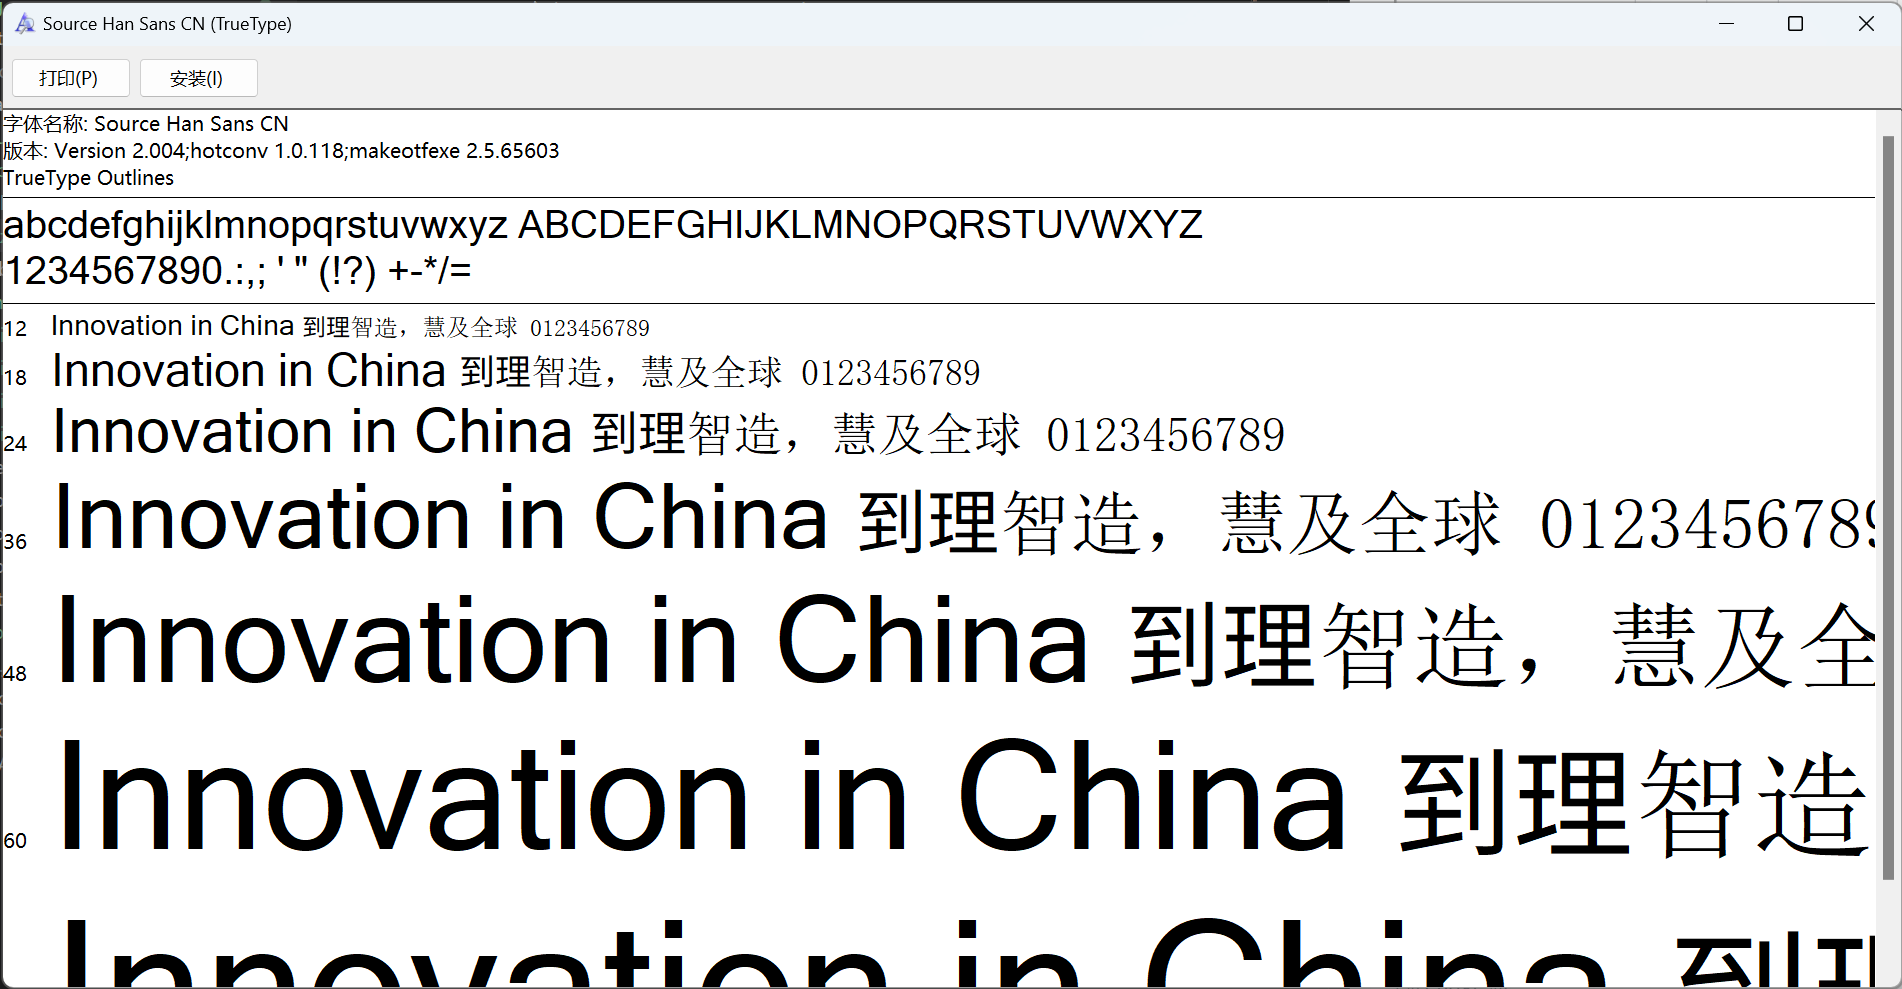Click the size 48 label

15,674
